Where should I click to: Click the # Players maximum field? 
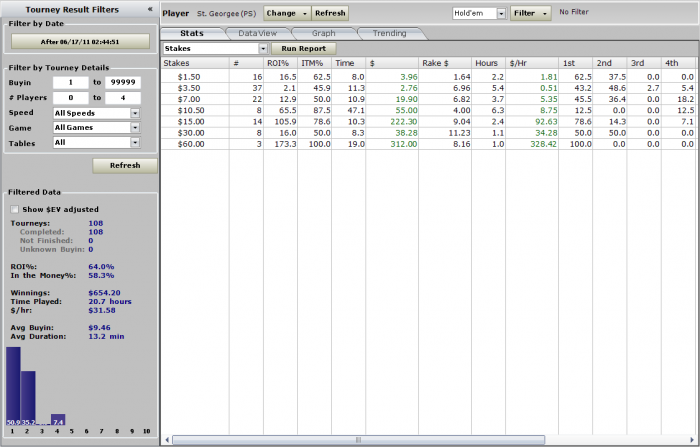[x=123, y=98]
